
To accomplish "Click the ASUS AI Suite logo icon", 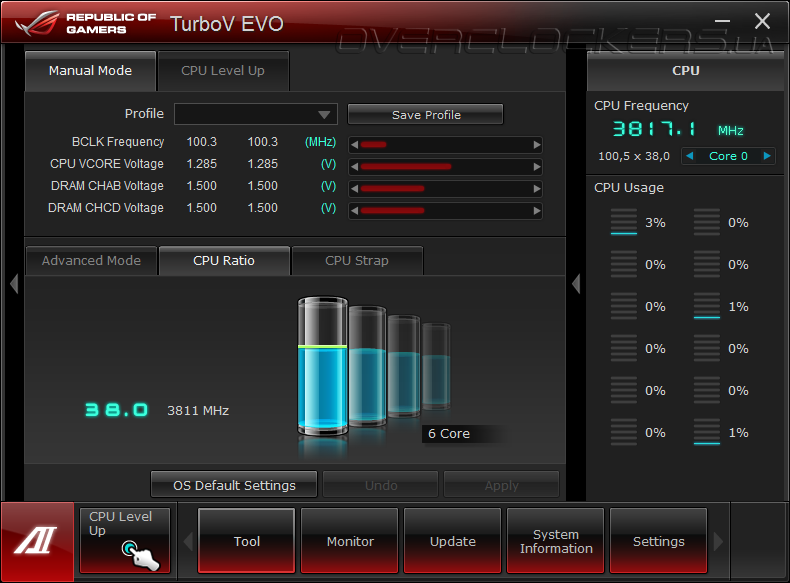I will [x=37, y=541].
